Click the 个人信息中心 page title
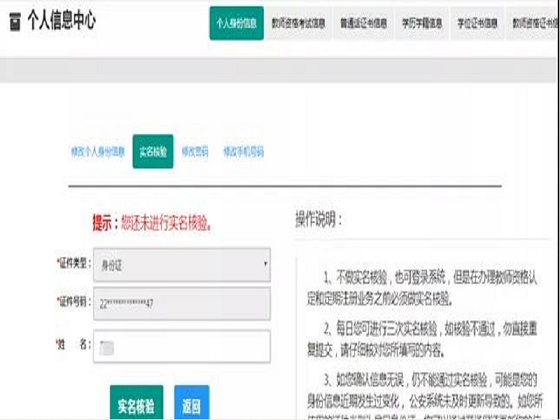 point(61,21)
